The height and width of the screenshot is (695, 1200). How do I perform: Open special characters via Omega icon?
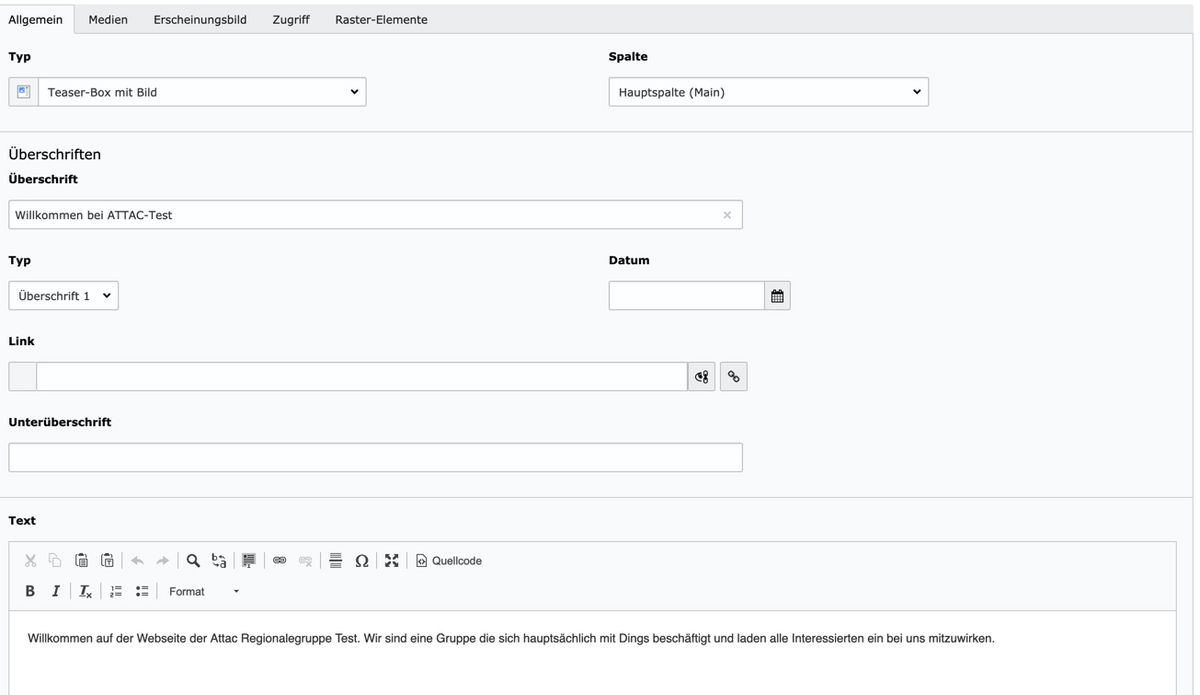362,561
